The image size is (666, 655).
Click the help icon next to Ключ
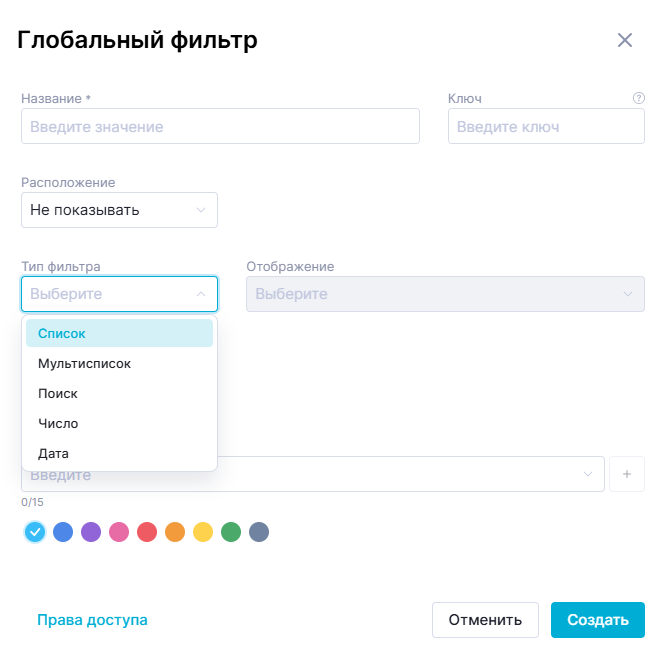point(639,98)
